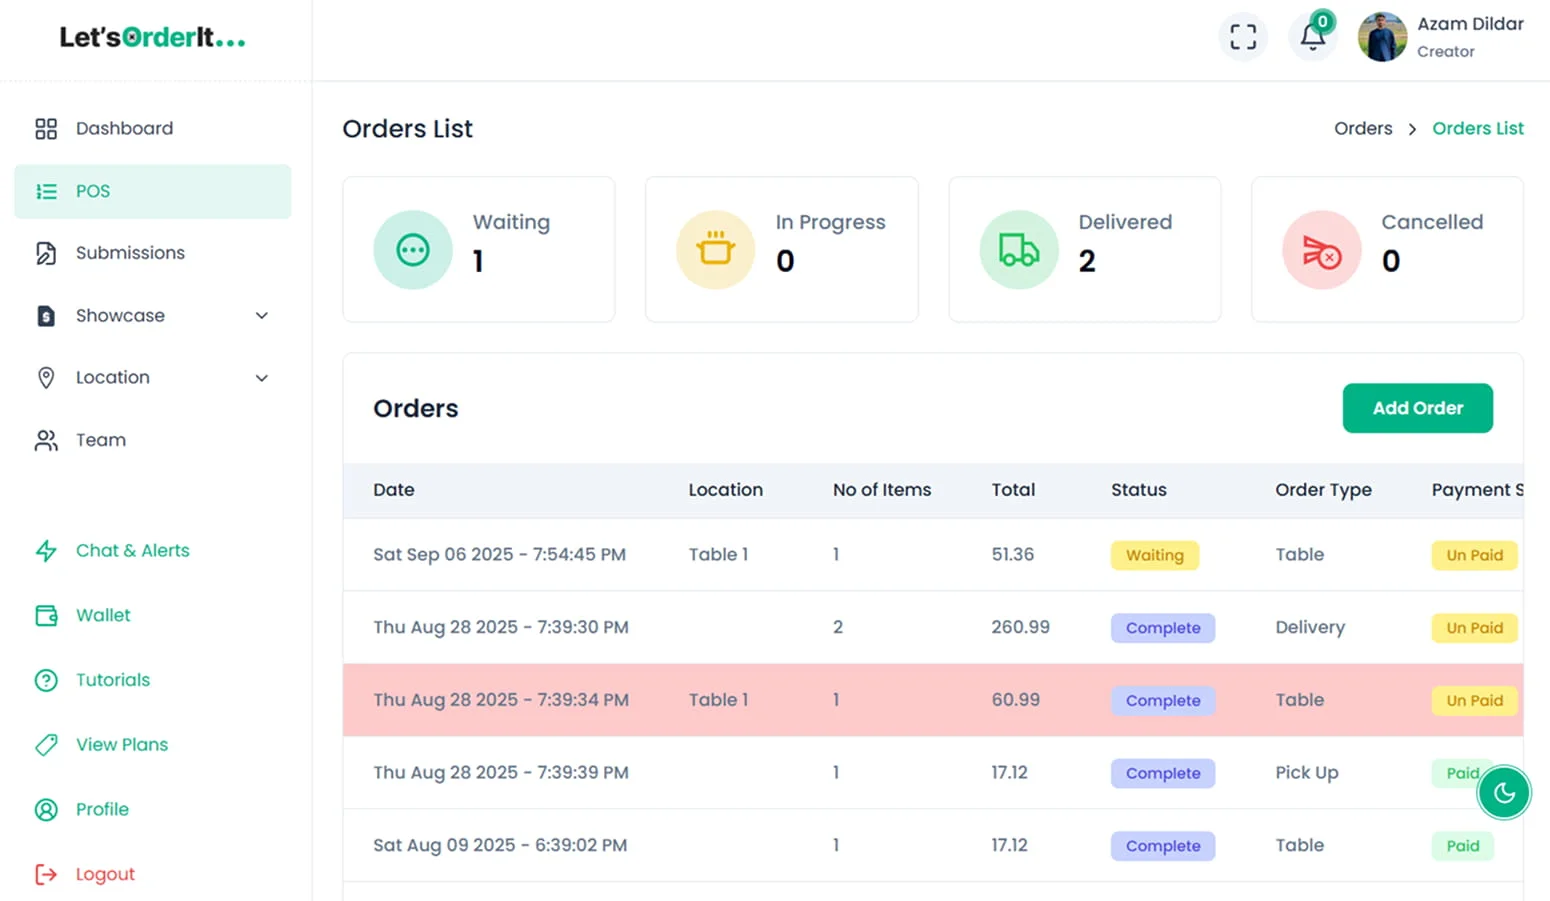Select the Dashboard grid icon
The image size is (1550, 901).
pyautogui.click(x=45, y=128)
